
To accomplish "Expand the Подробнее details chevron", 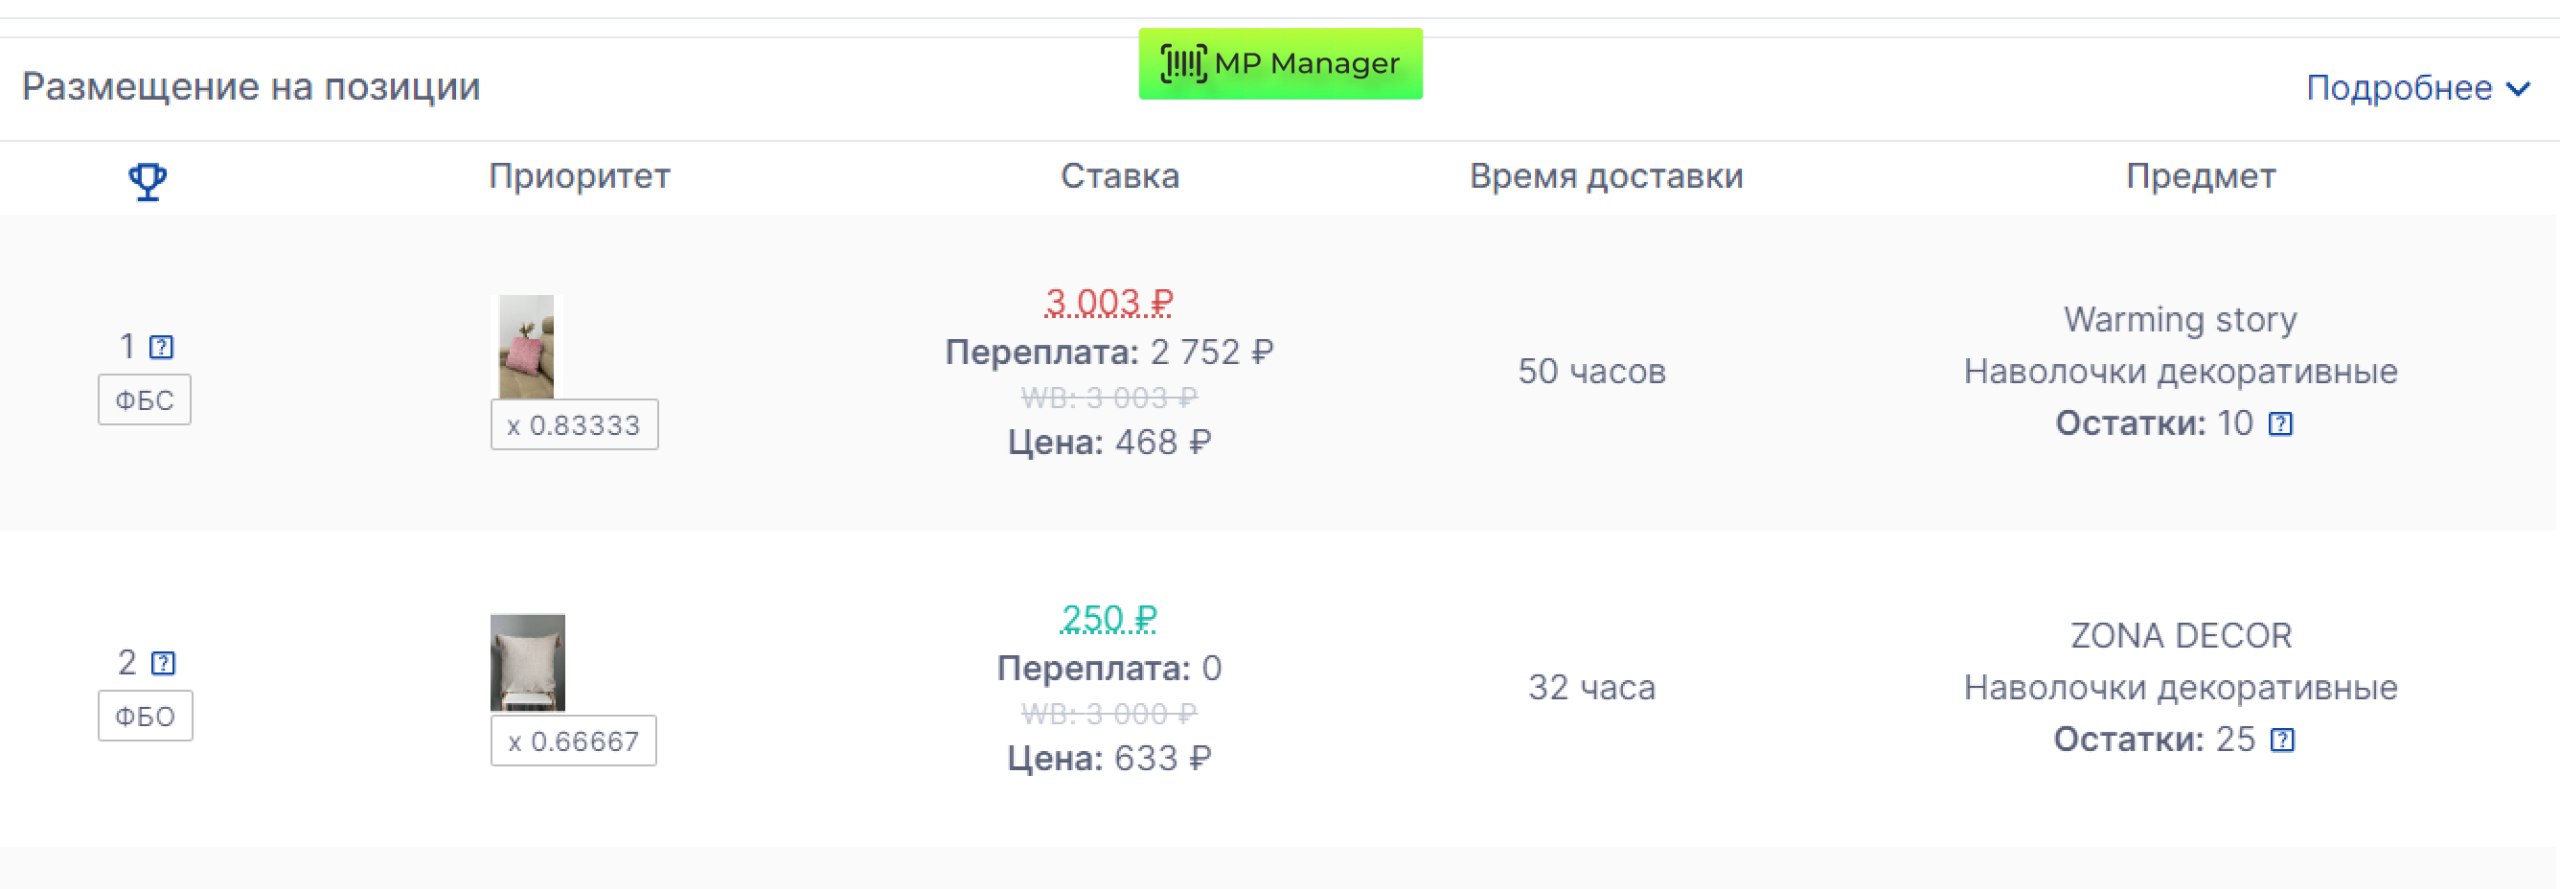I will pyautogui.click(x=2519, y=89).
